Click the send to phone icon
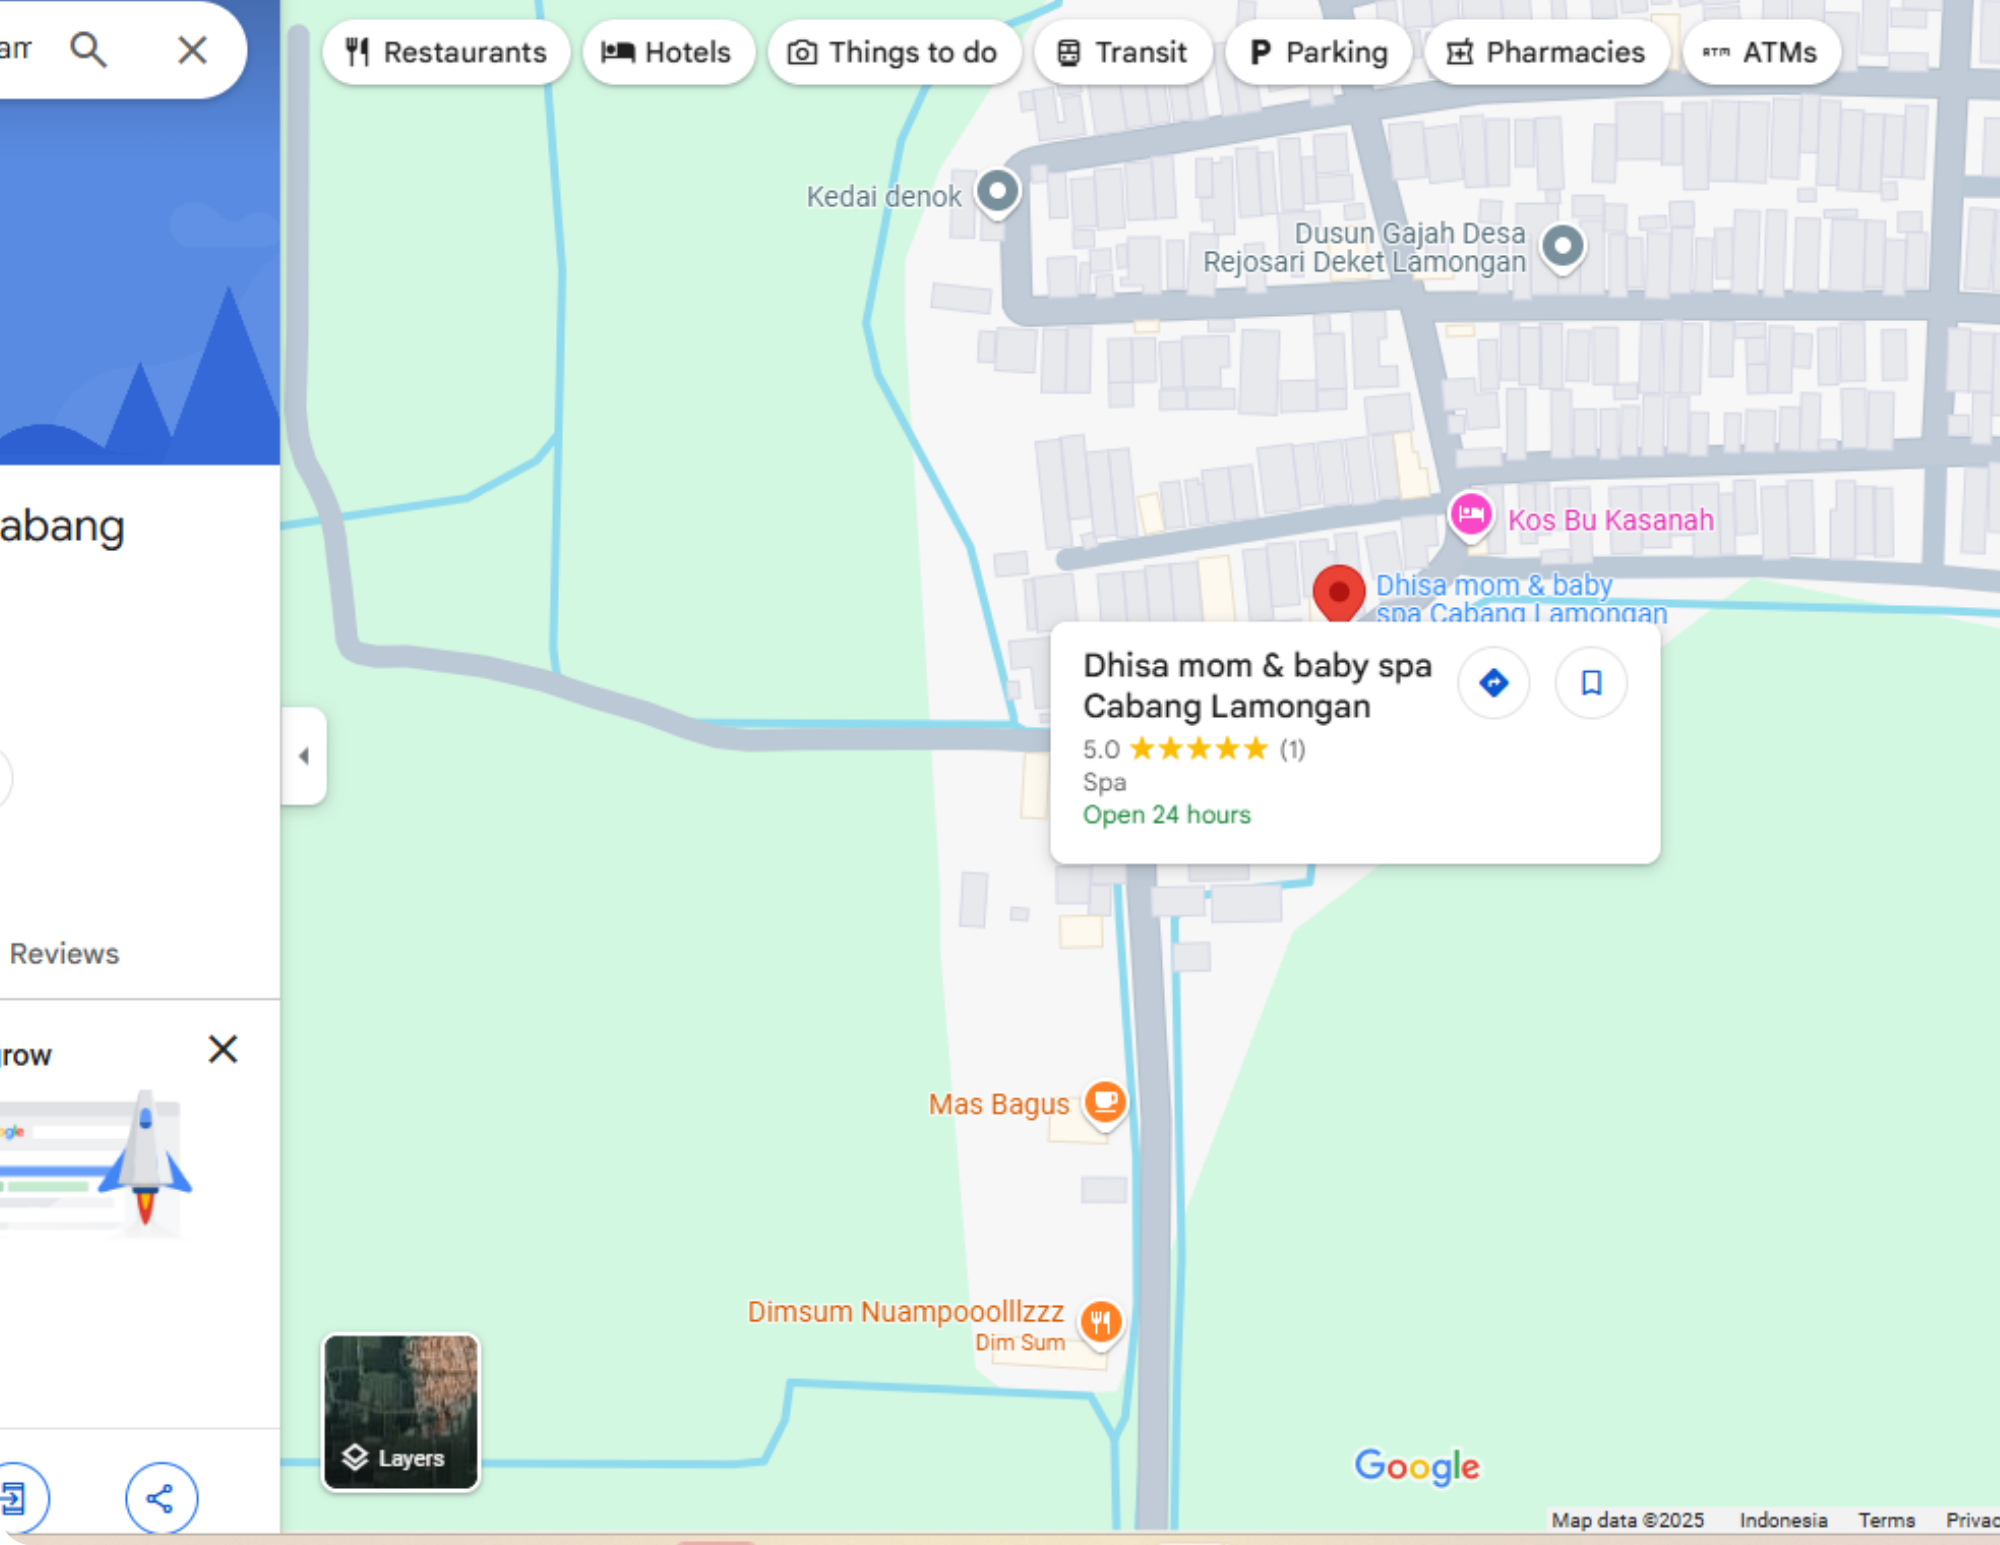This screenshot has width=2000, height=1545. (14, 1498)
